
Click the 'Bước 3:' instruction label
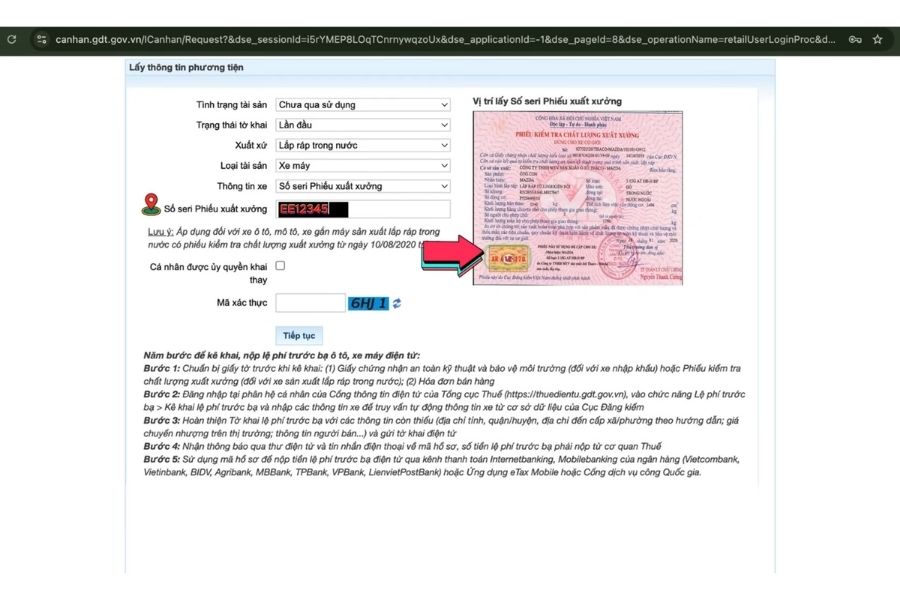pos(162,420)
